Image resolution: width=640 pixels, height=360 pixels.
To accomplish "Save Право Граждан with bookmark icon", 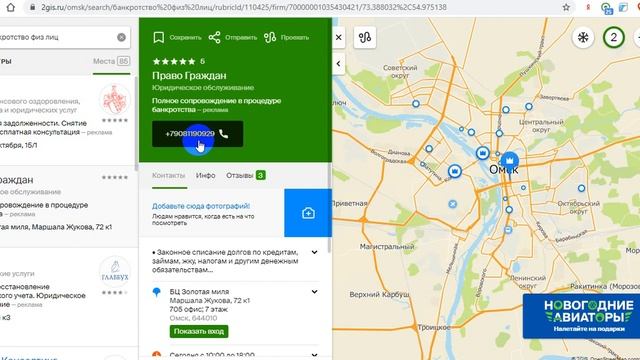I will [159, 38].
